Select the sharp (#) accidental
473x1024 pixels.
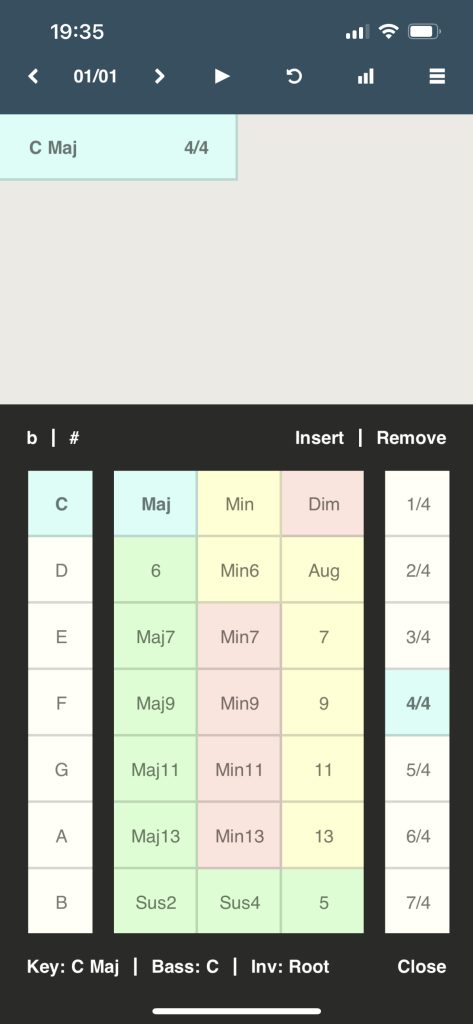pos(74,438)
